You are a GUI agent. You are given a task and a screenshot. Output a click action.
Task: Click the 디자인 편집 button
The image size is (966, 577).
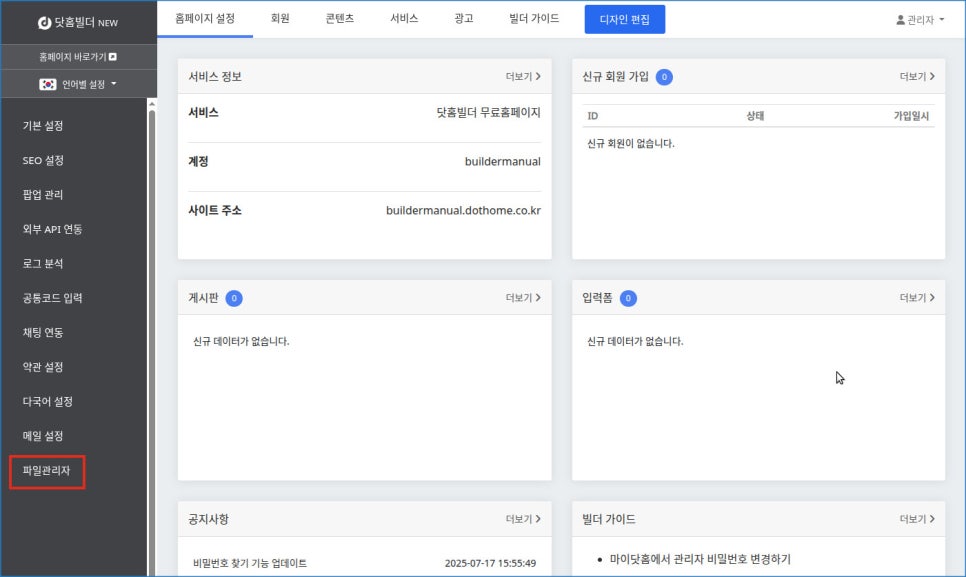coord(624,19)
